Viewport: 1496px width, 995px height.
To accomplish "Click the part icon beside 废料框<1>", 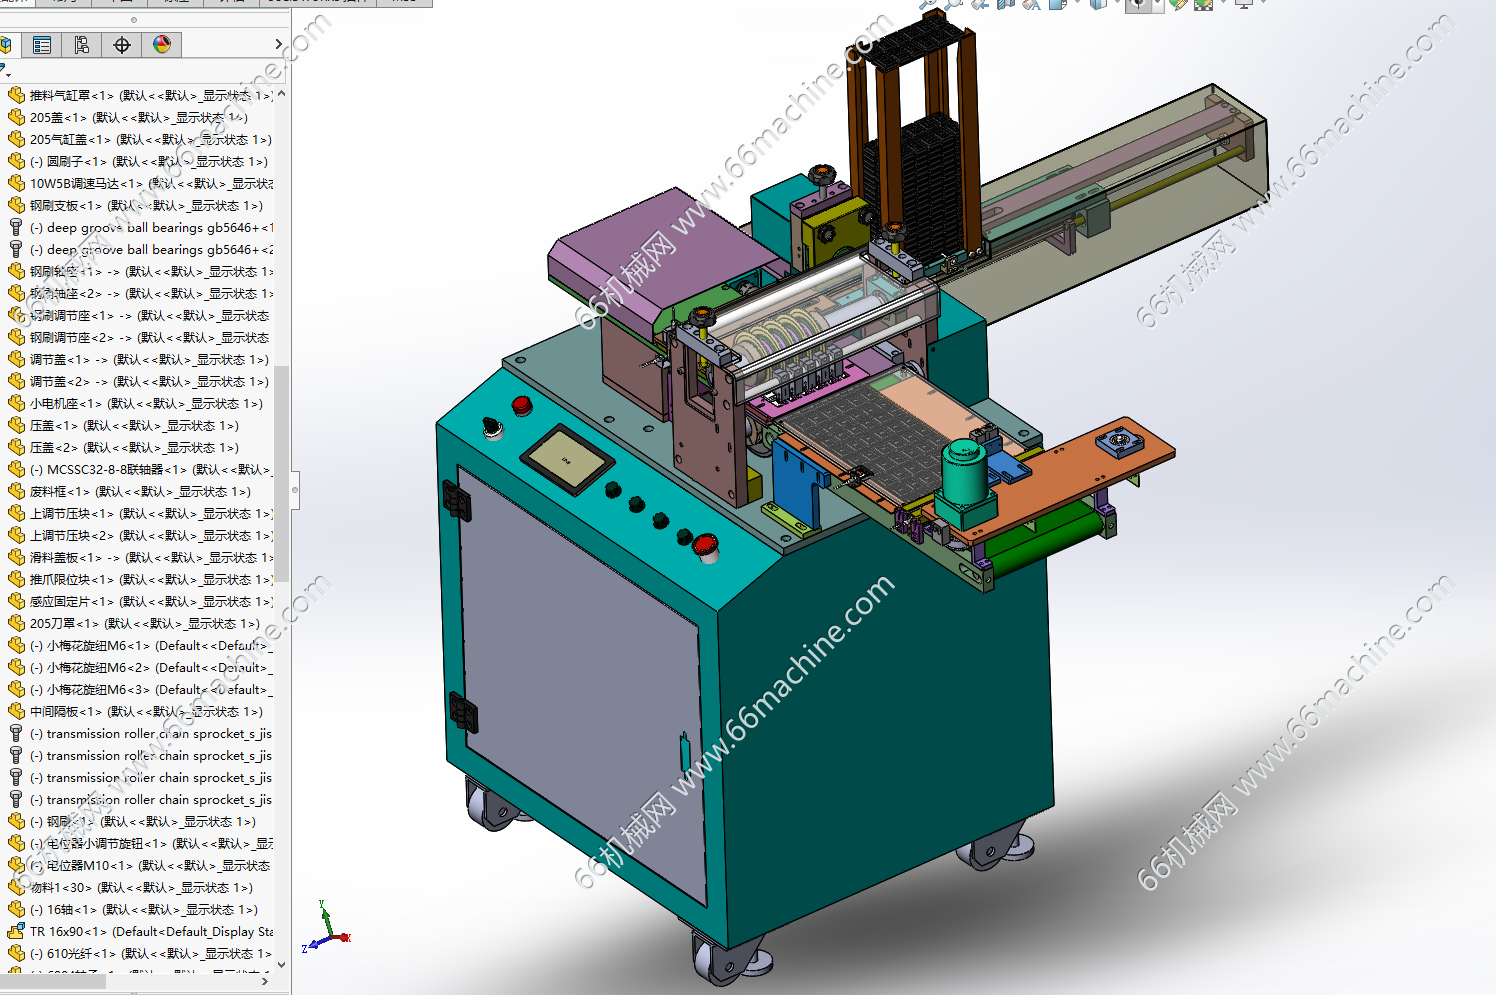I will [x=16, y=492].
